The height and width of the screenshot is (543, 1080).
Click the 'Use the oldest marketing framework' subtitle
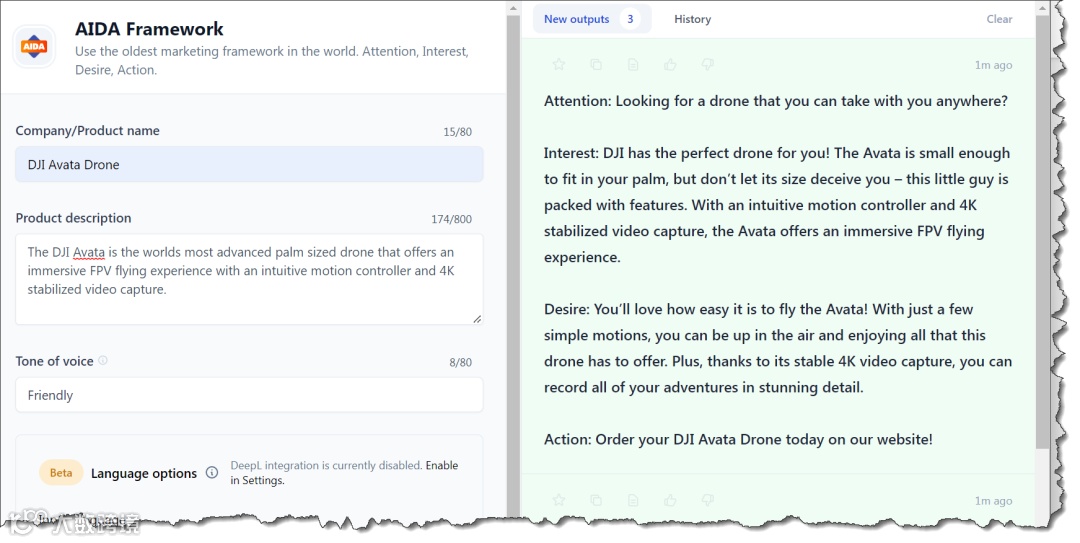tap(271, 61)
